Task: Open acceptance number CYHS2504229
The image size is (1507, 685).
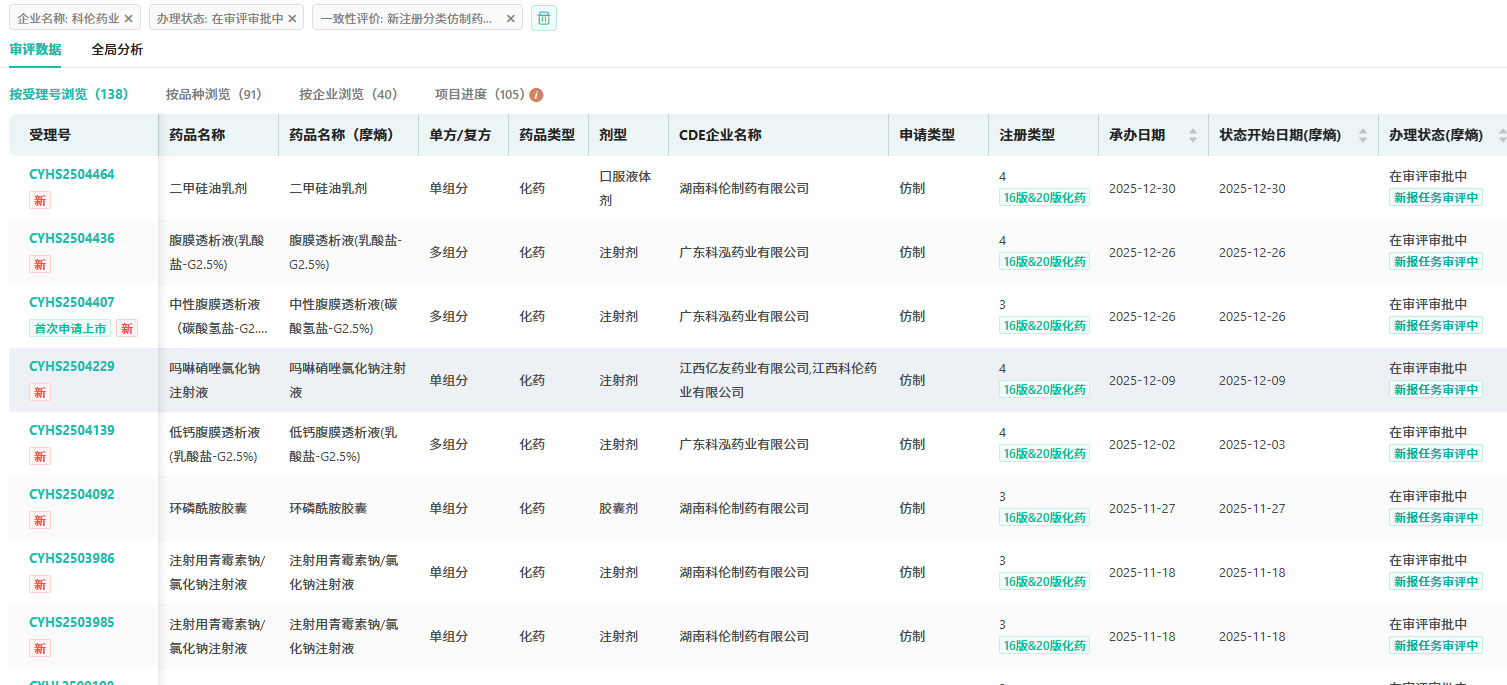Action: coord(72,366)
